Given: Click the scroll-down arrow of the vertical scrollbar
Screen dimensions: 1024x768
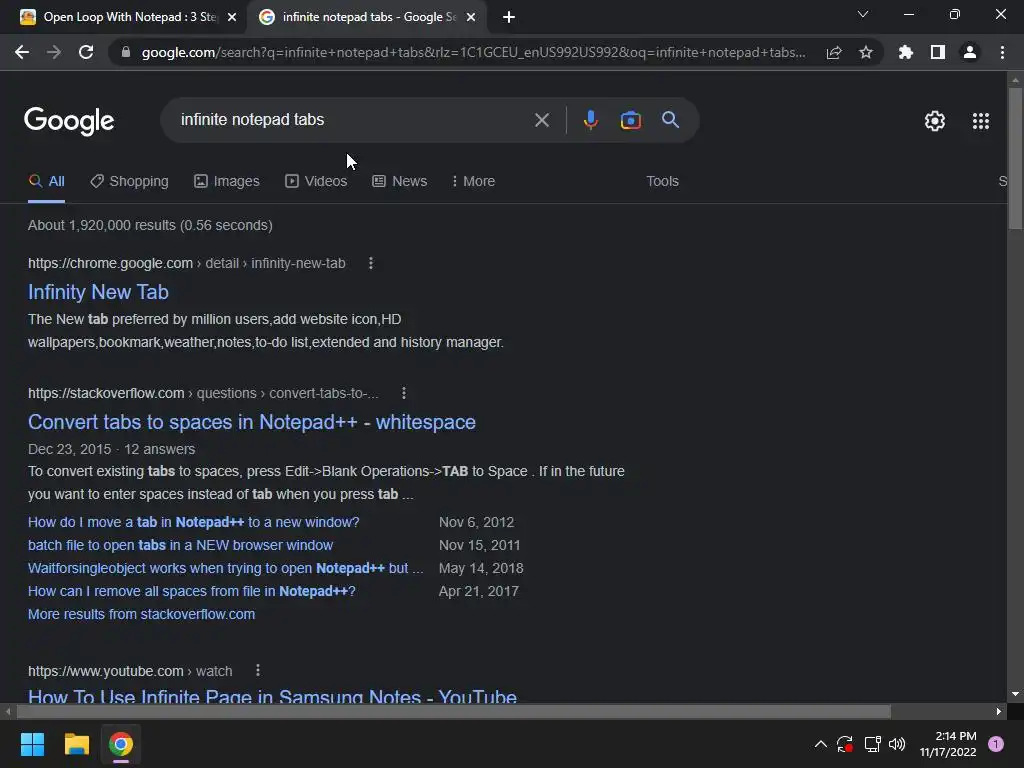Looking at the screenshot, I should 1015,694.
